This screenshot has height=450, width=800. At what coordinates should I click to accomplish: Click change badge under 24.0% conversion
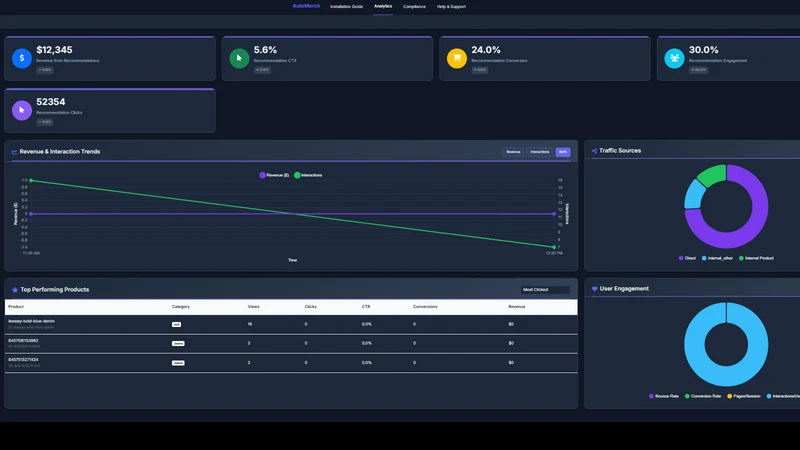point(480,70)
